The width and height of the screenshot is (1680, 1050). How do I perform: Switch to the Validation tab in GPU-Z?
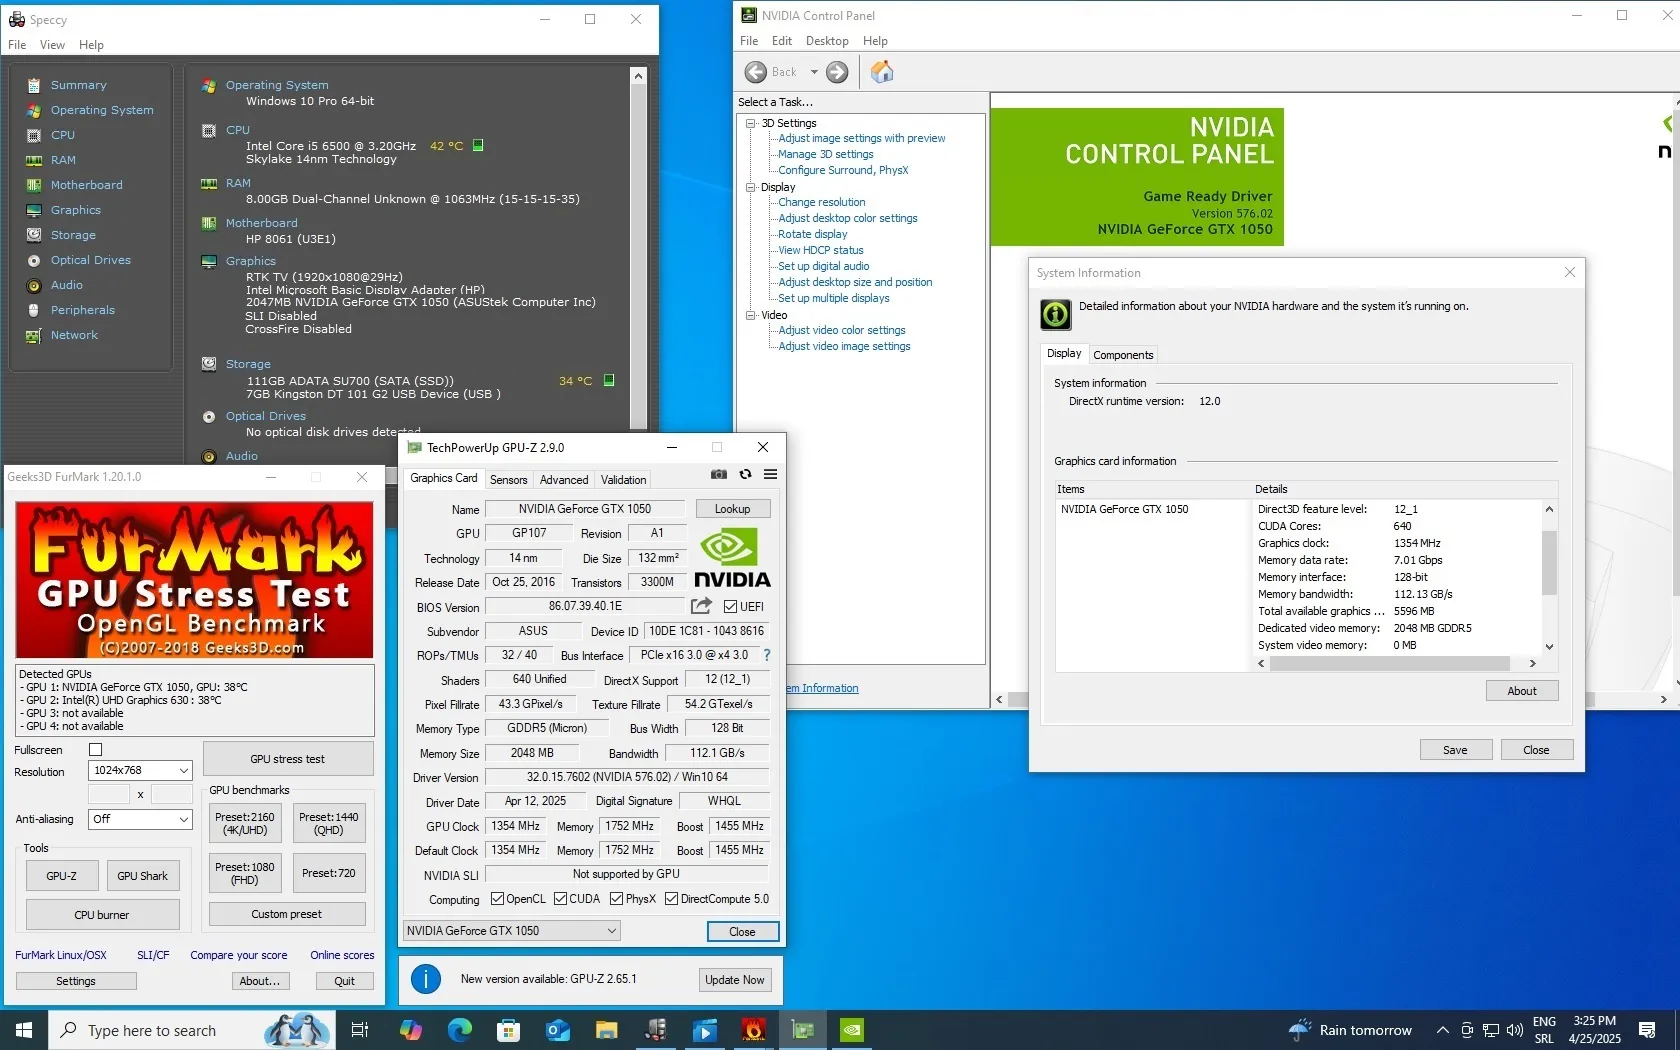pos(623,480)
